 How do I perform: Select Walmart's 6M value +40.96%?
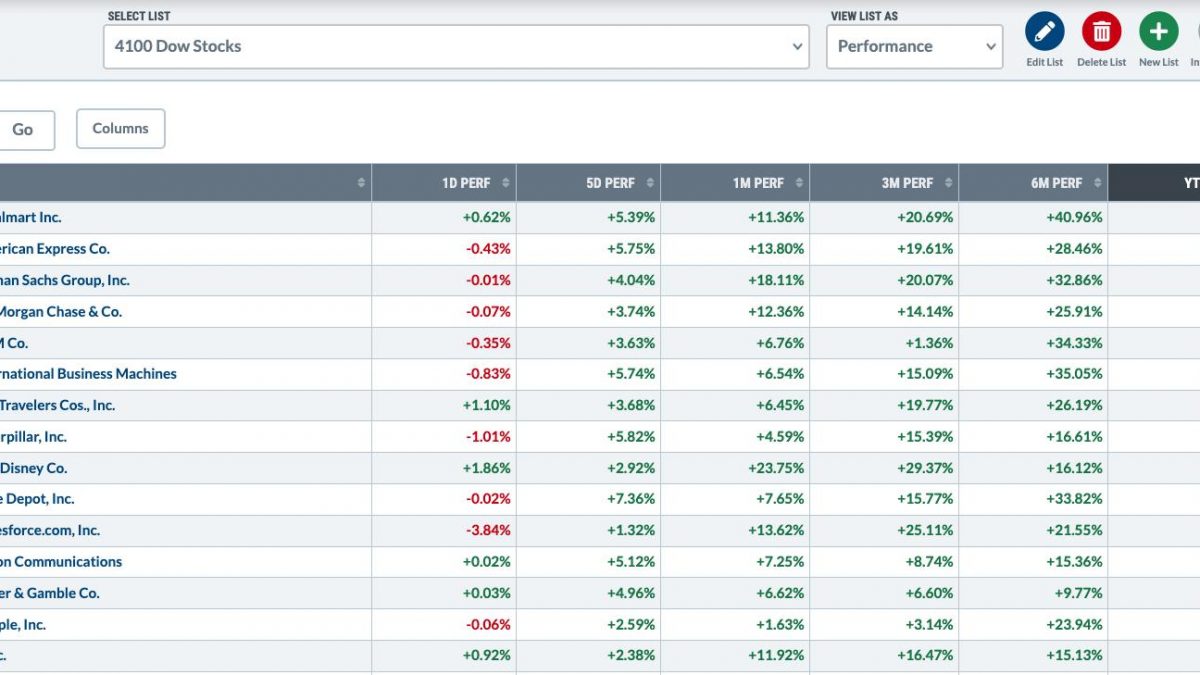point(1075,217)
